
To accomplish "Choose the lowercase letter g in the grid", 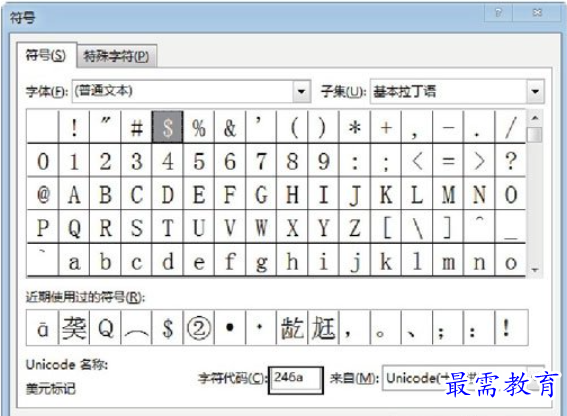I will click(x=261, y=260).
